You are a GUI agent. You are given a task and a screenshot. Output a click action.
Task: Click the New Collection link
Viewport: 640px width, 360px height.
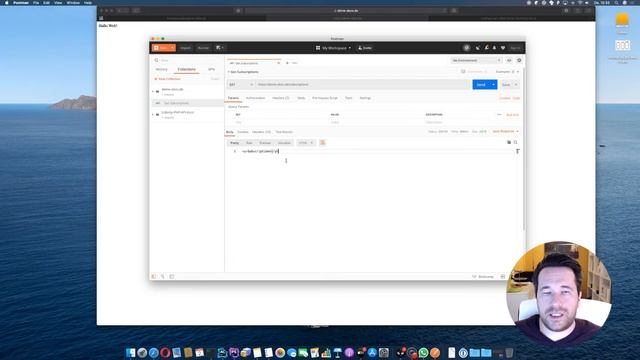coord(168,79)
